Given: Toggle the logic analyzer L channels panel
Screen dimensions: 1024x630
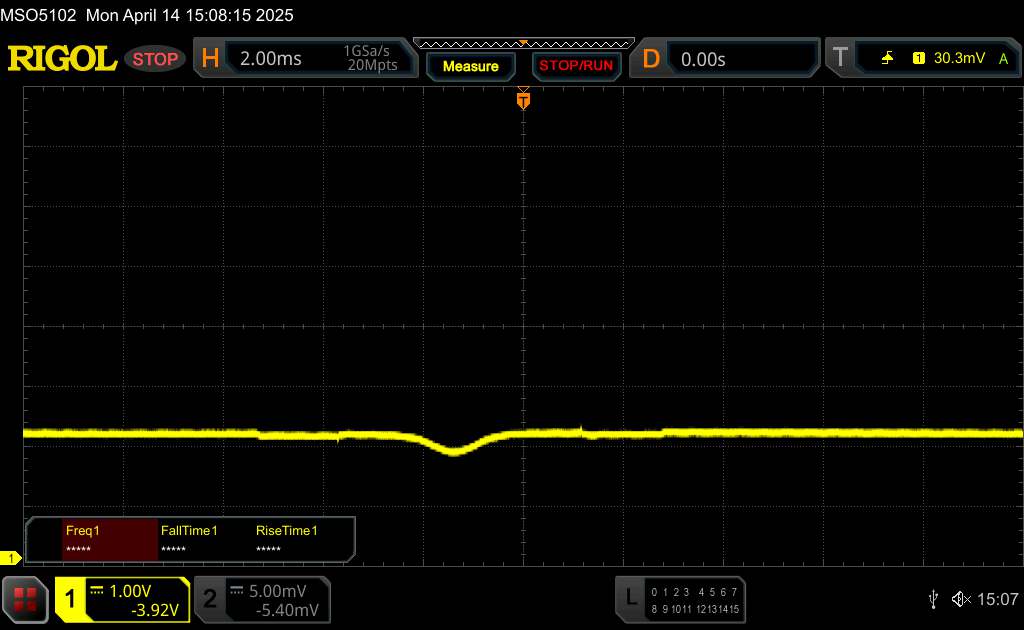Looking at the screenshot, I should coord(631,597).
